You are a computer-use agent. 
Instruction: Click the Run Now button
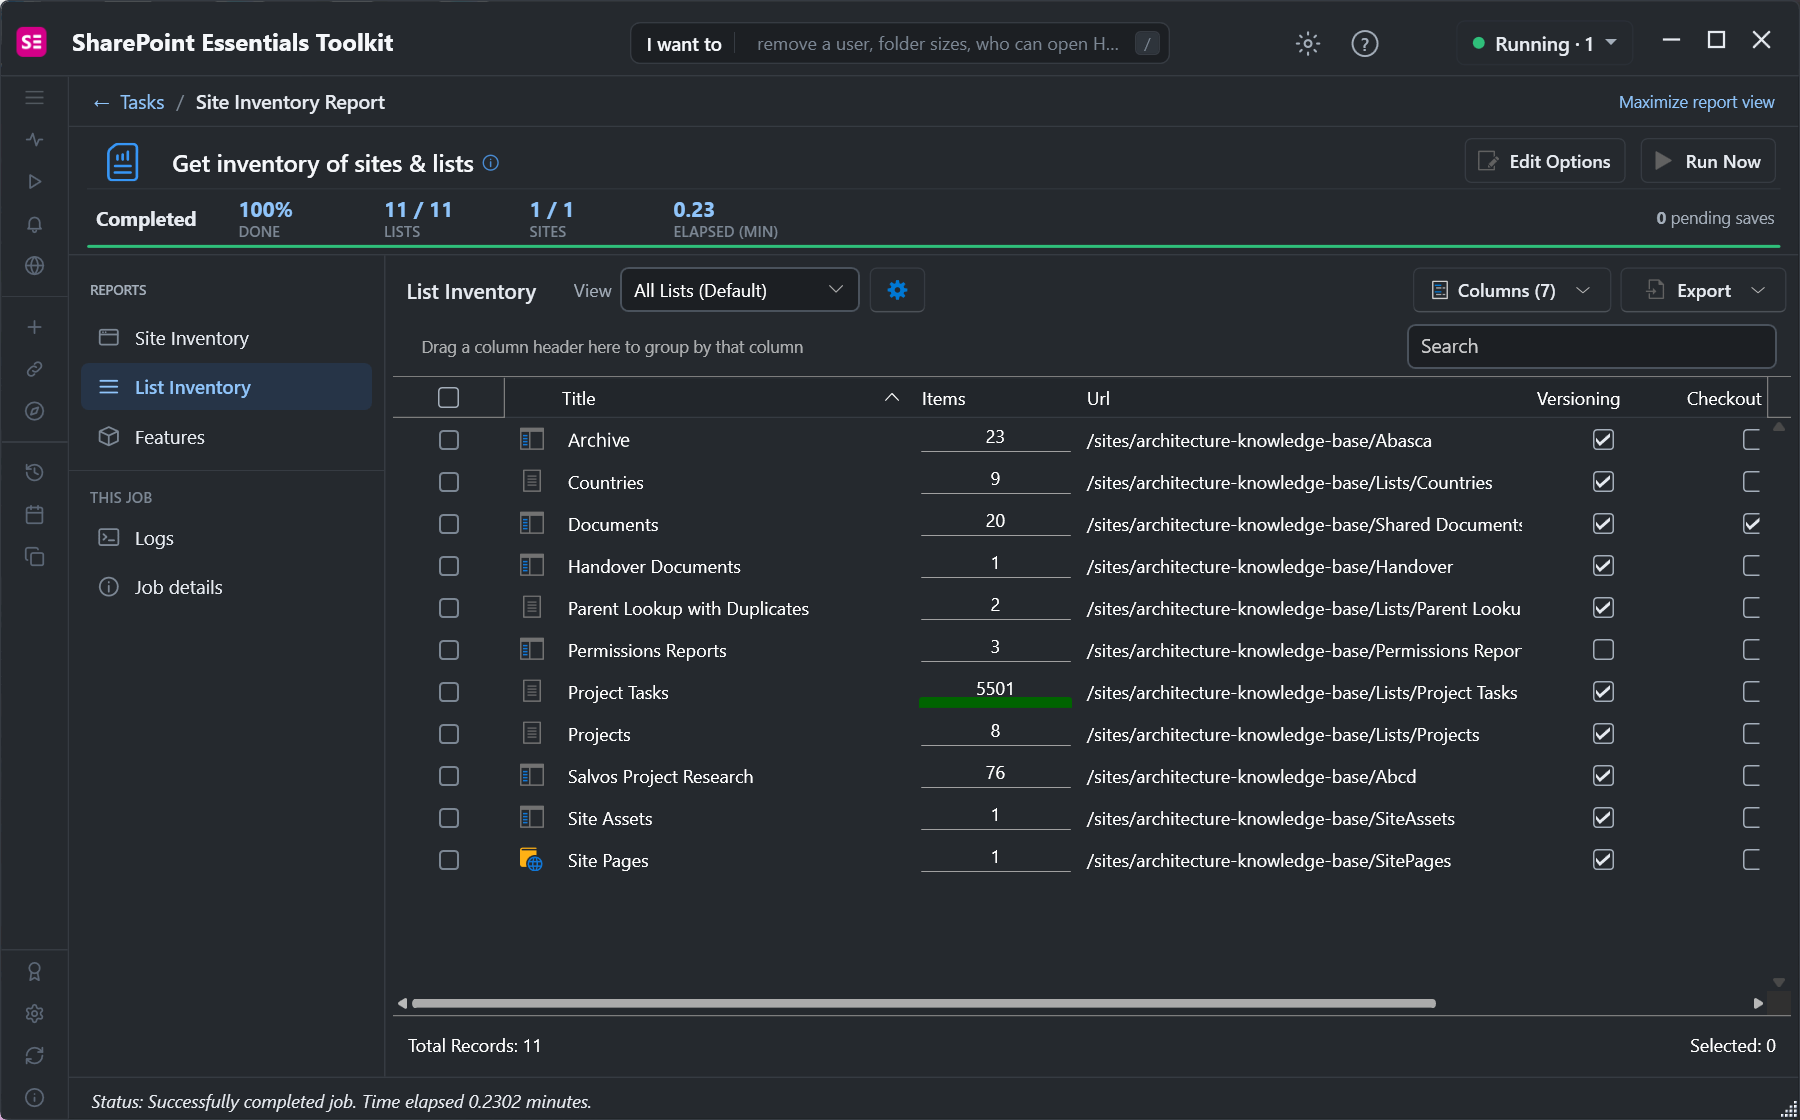pyautogui.click(x=1708, y=161)
